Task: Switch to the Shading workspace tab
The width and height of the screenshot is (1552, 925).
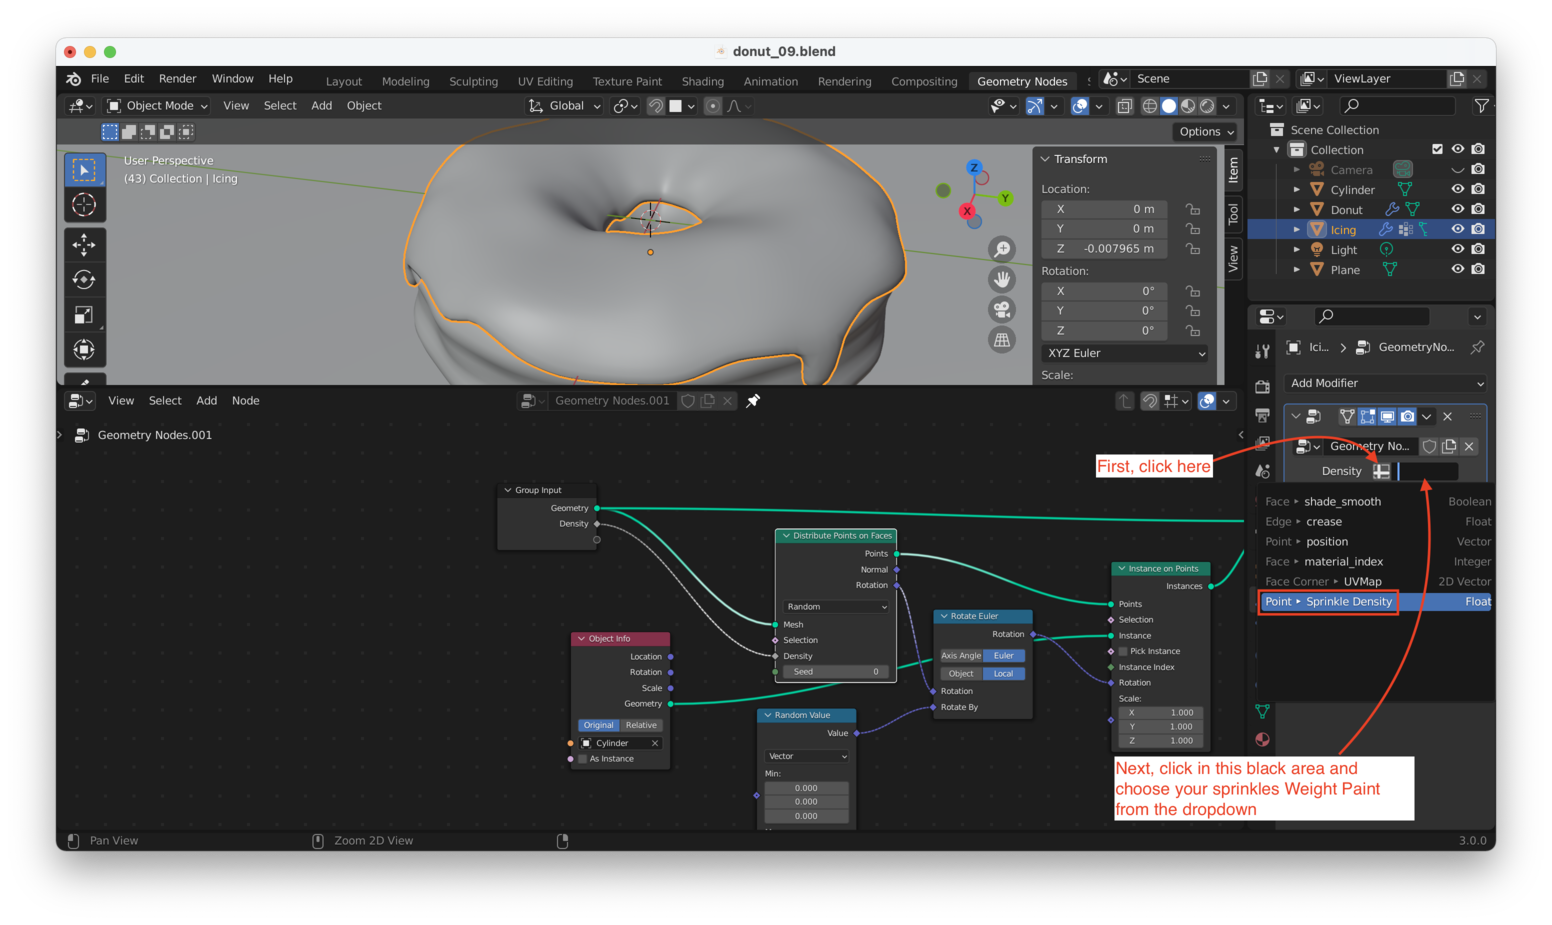Action: pyautogui.click(x=702, y=82)
